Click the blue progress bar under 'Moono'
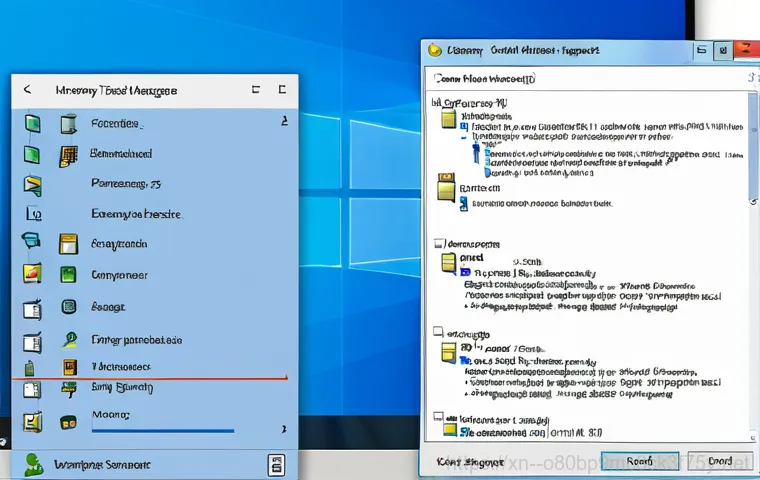Image resolution: width=760 pixels, height=480 pixels. point(162,431)
